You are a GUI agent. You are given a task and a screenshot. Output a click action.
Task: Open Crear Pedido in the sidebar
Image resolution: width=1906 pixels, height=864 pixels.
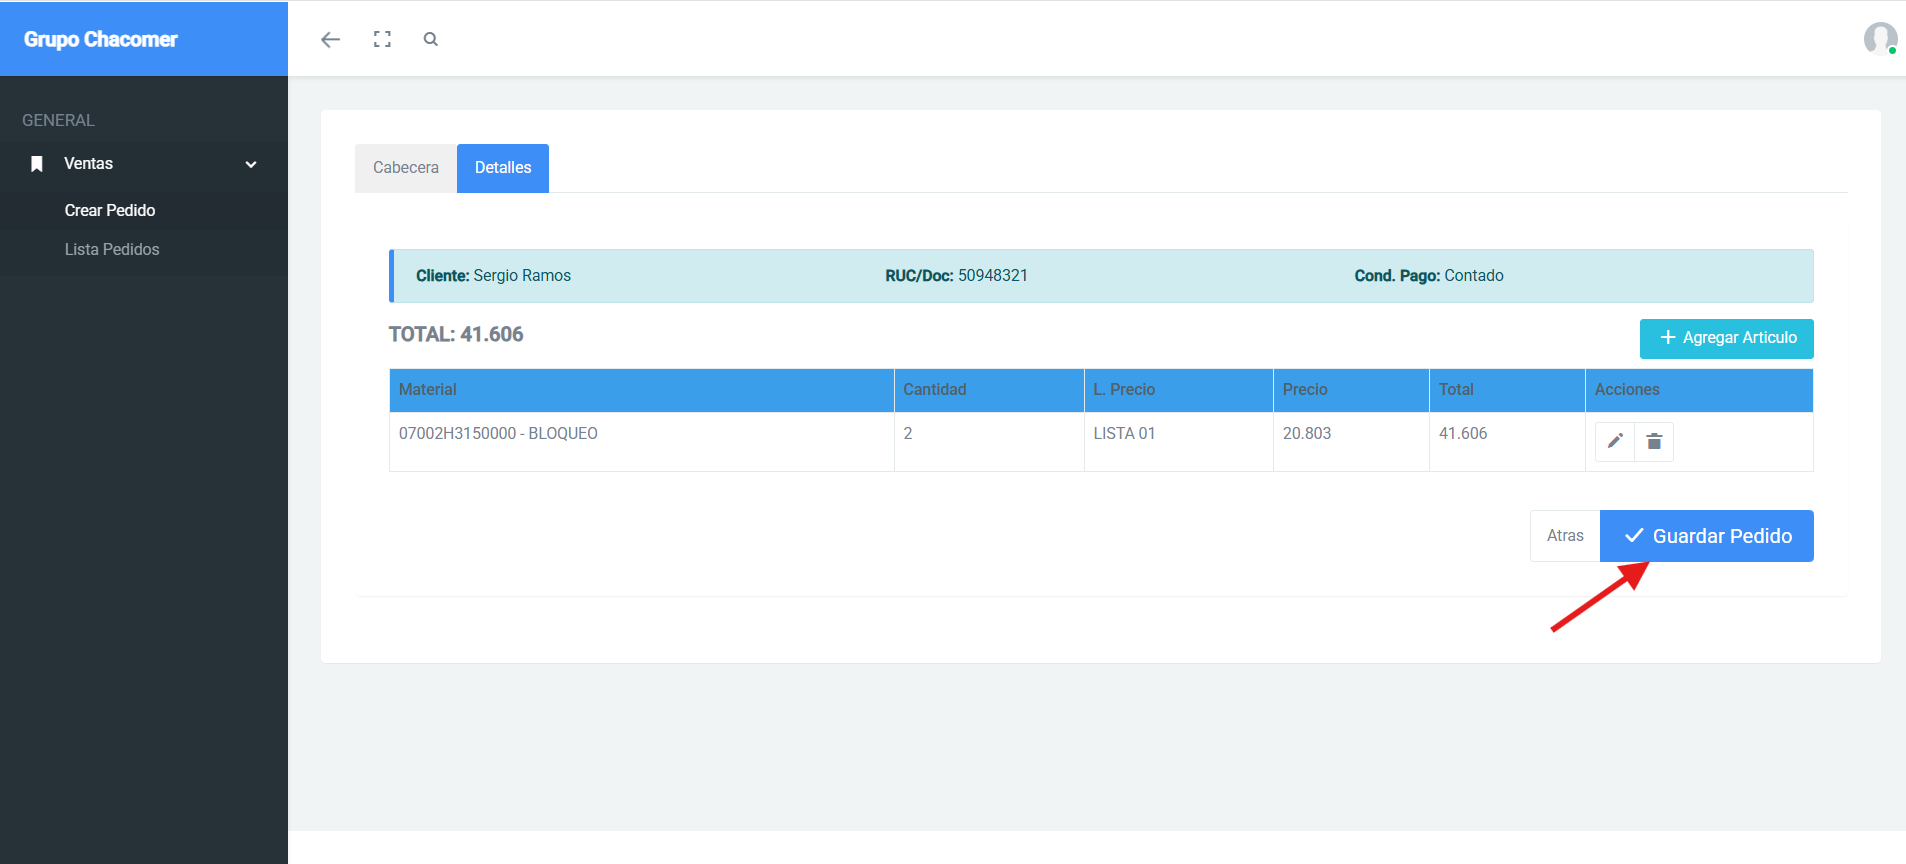pos(110,210)
